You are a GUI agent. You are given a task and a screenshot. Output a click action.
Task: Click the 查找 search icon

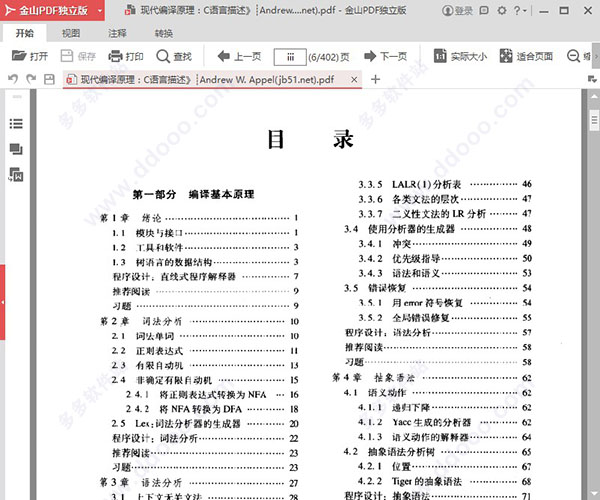click(x=163, y=56)
